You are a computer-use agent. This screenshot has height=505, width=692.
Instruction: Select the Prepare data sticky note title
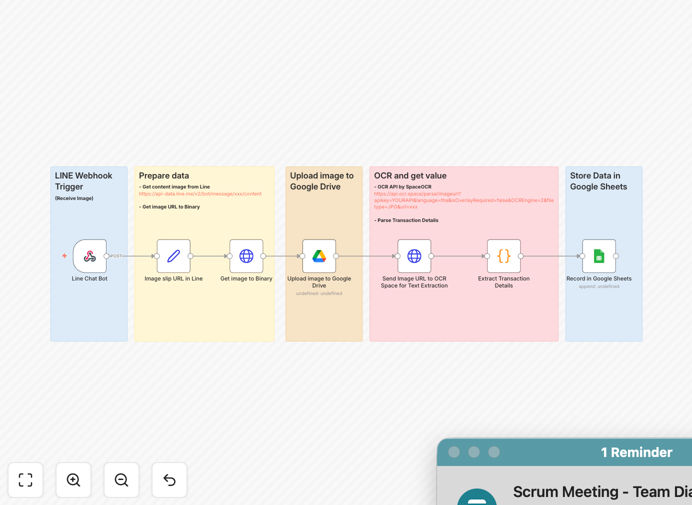click(164, 176)
